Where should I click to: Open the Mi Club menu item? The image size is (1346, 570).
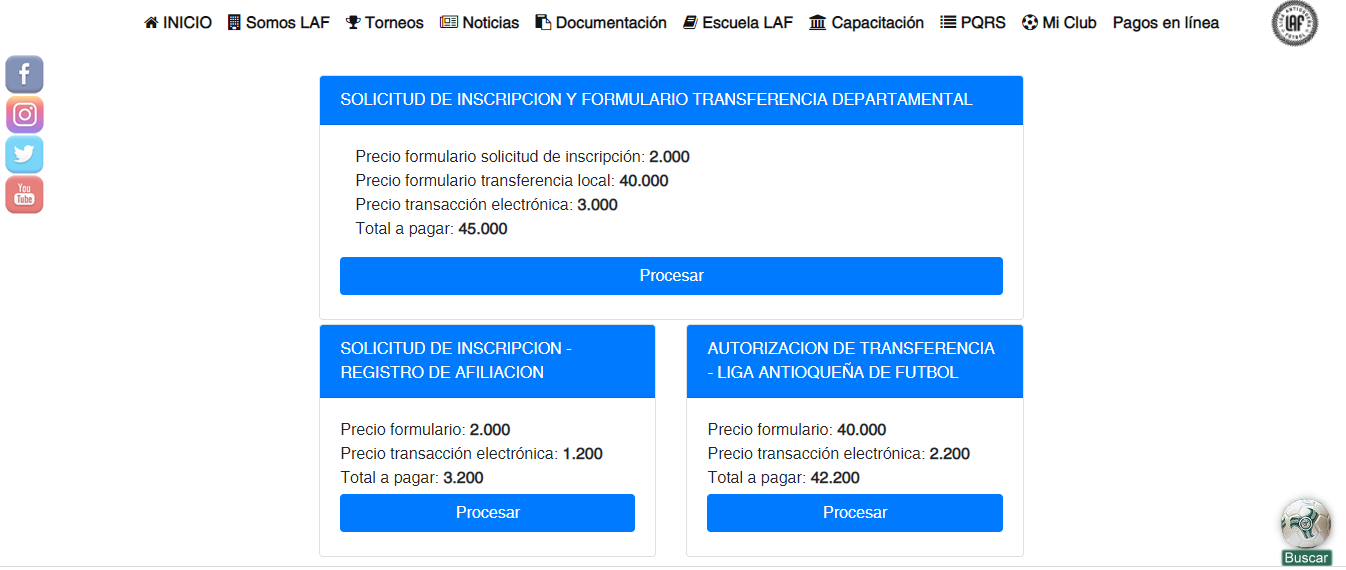pyautogui.click(x=1059, y=22)
